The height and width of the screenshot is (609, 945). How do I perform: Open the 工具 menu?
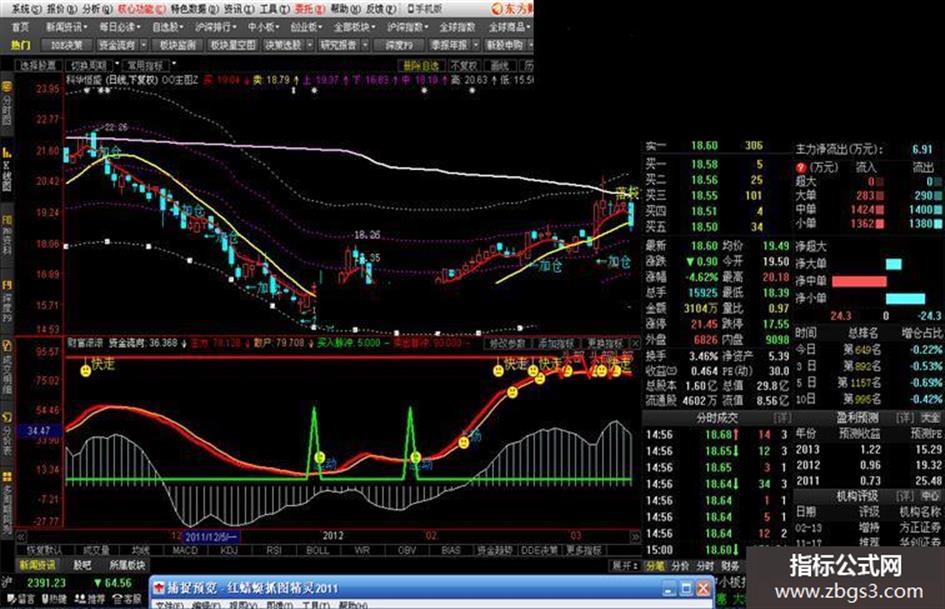tap(274, 8)
